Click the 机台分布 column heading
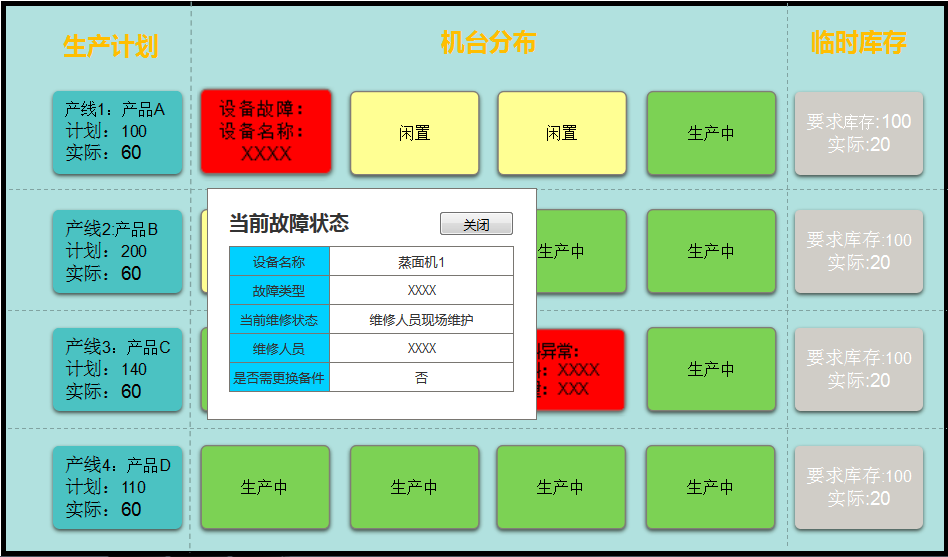Viewport: 948px width, 557px height. [x=488, y=43]
